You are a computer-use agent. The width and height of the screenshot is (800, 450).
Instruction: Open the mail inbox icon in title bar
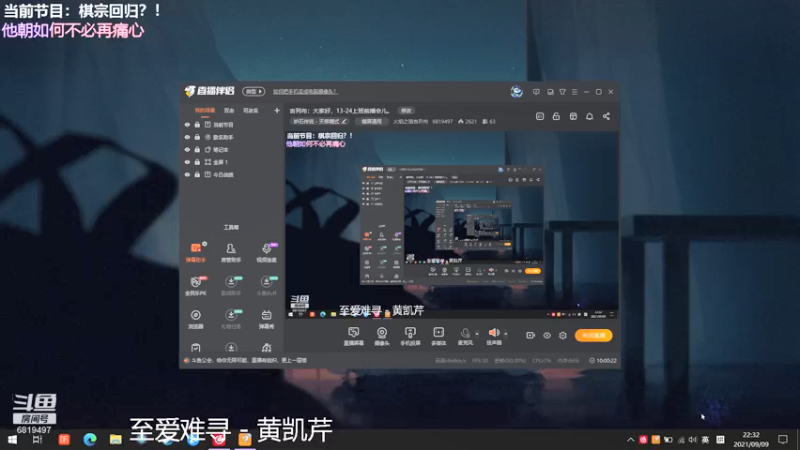[x=550, y=92]
